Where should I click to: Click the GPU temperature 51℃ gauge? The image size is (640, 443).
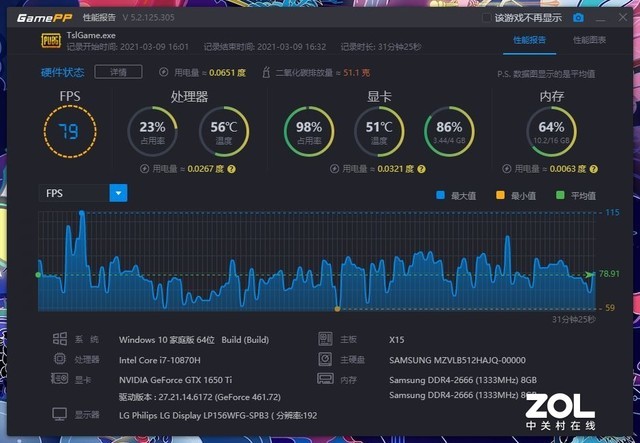click(379, 131)
